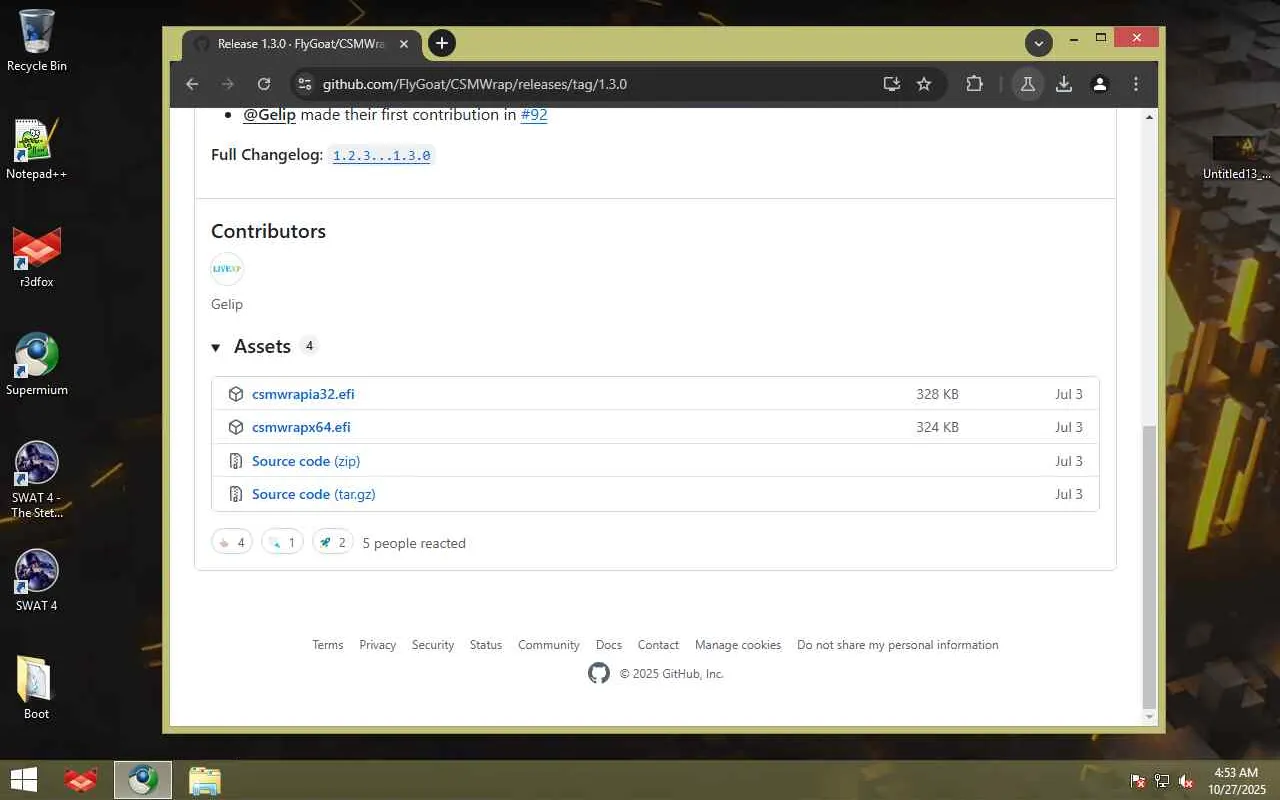Open the Security footer link
Image resolution: width=1280 pixels, height=800 pixels.
pos(433,645)
